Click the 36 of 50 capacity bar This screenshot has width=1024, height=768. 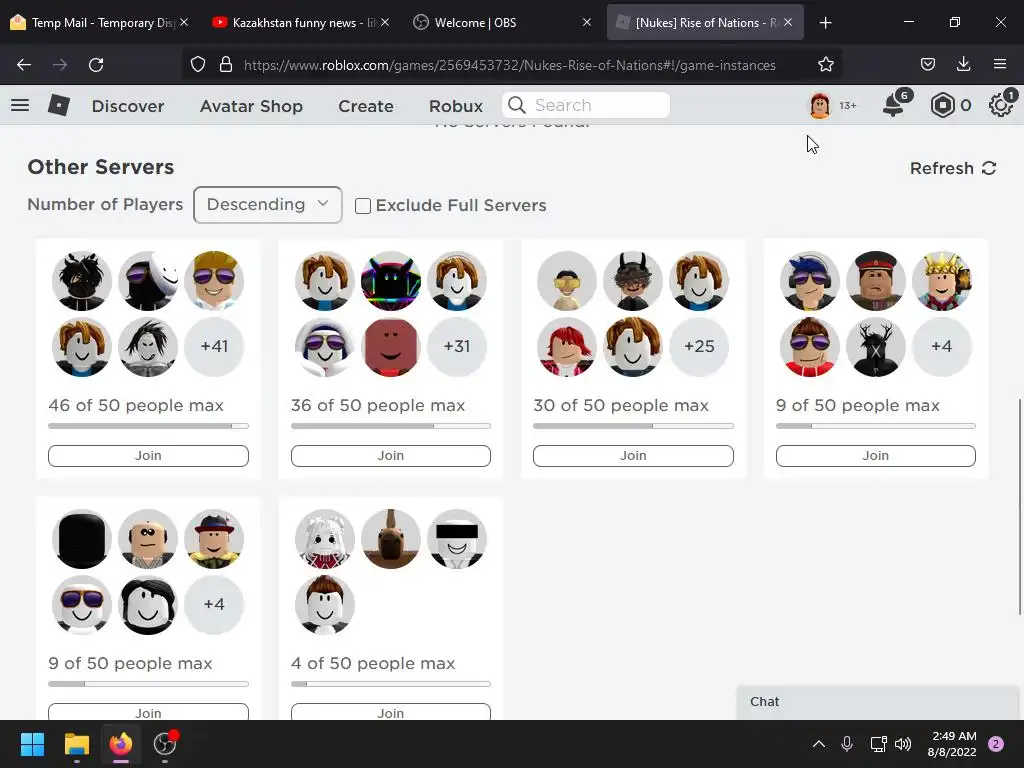[x=391, y=426]
